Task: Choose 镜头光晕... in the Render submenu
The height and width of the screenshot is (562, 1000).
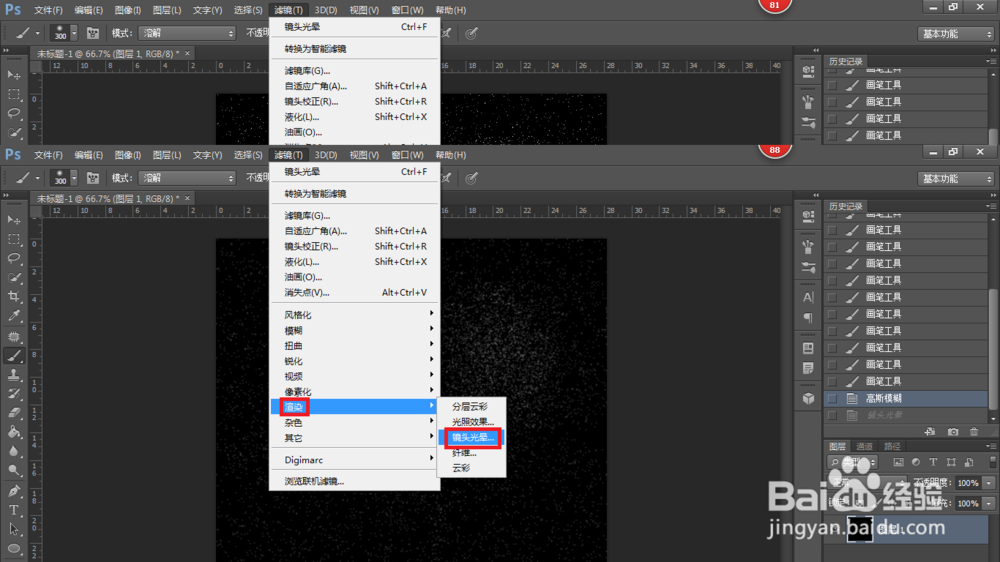Action: coord(472,438)
